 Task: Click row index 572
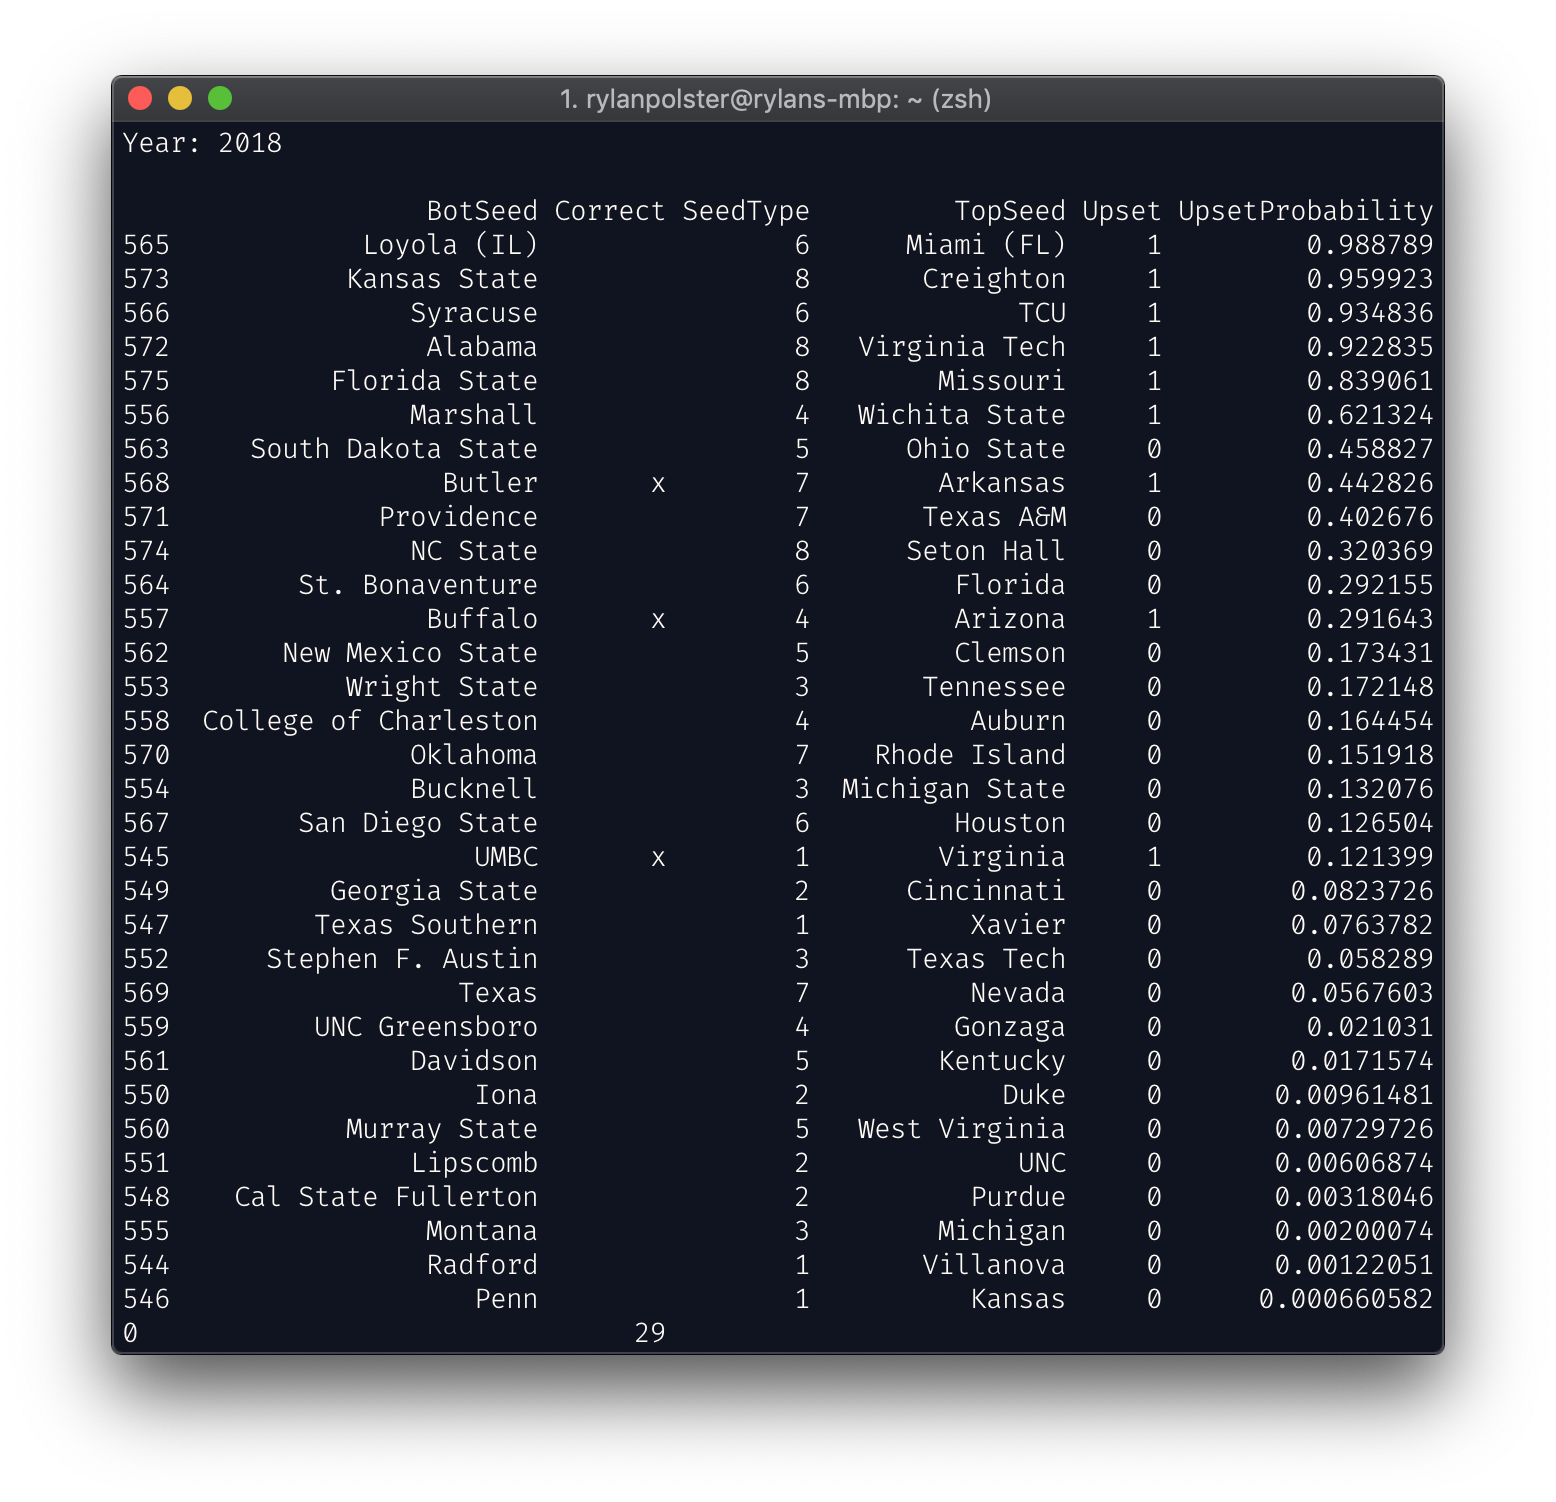point(146,347)
